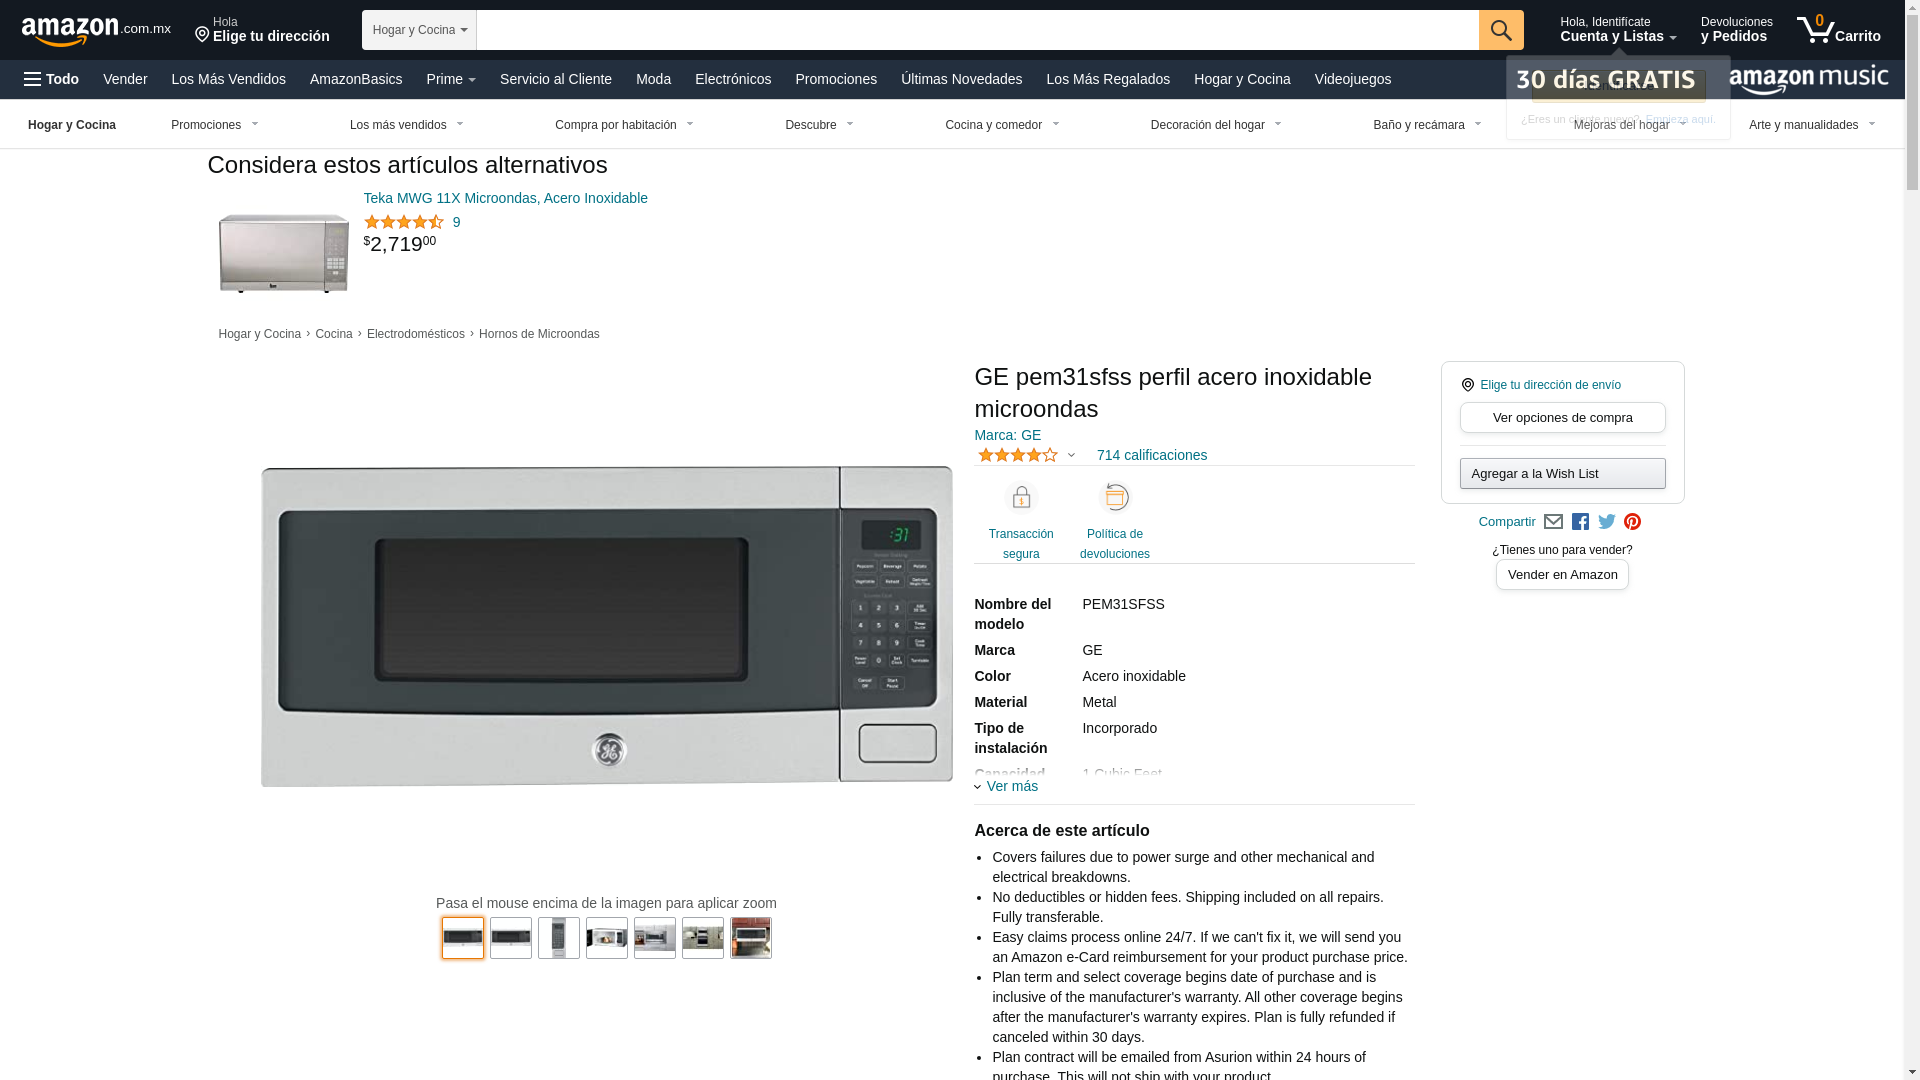Open 714 calificaciones link
This screenshot has height=1080, width=1920.
1151,456
